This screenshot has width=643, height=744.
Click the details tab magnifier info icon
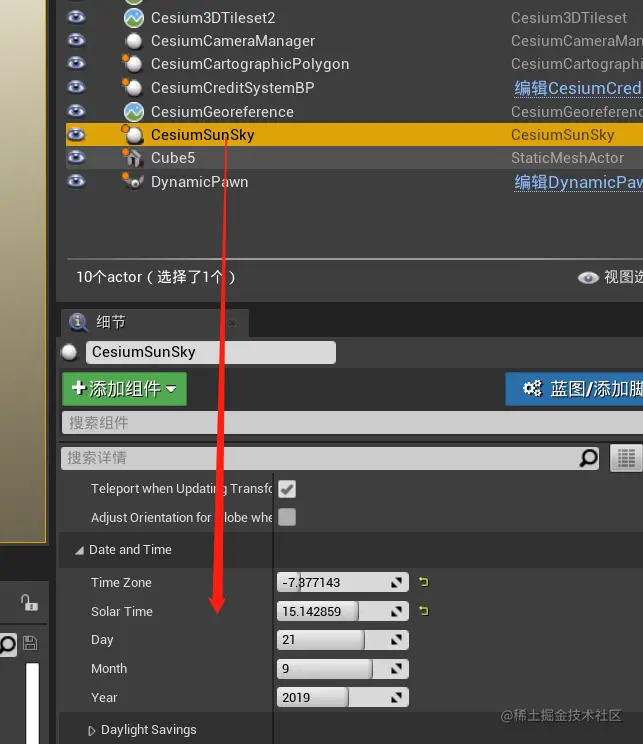[78, 322]
